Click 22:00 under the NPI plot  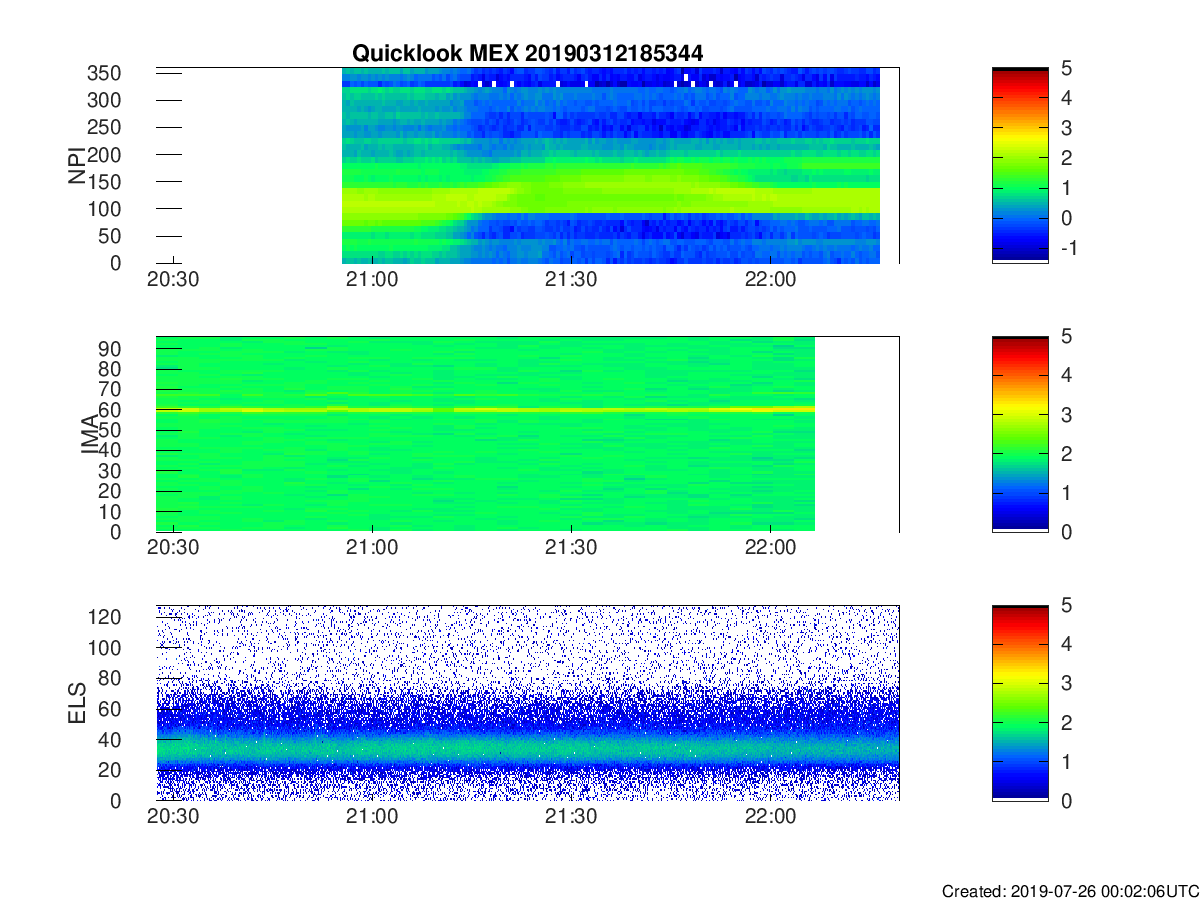click(x=770, y=280)
